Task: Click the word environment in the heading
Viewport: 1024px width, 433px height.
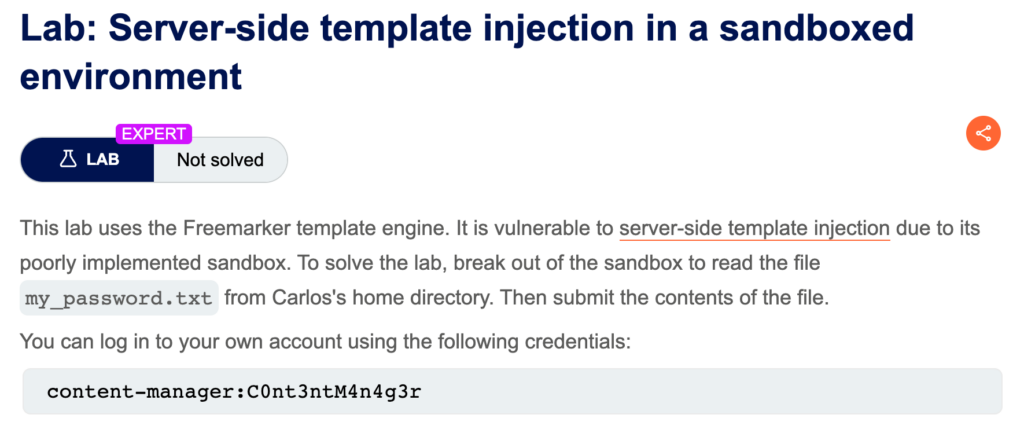Action: [x=131, y=76]
